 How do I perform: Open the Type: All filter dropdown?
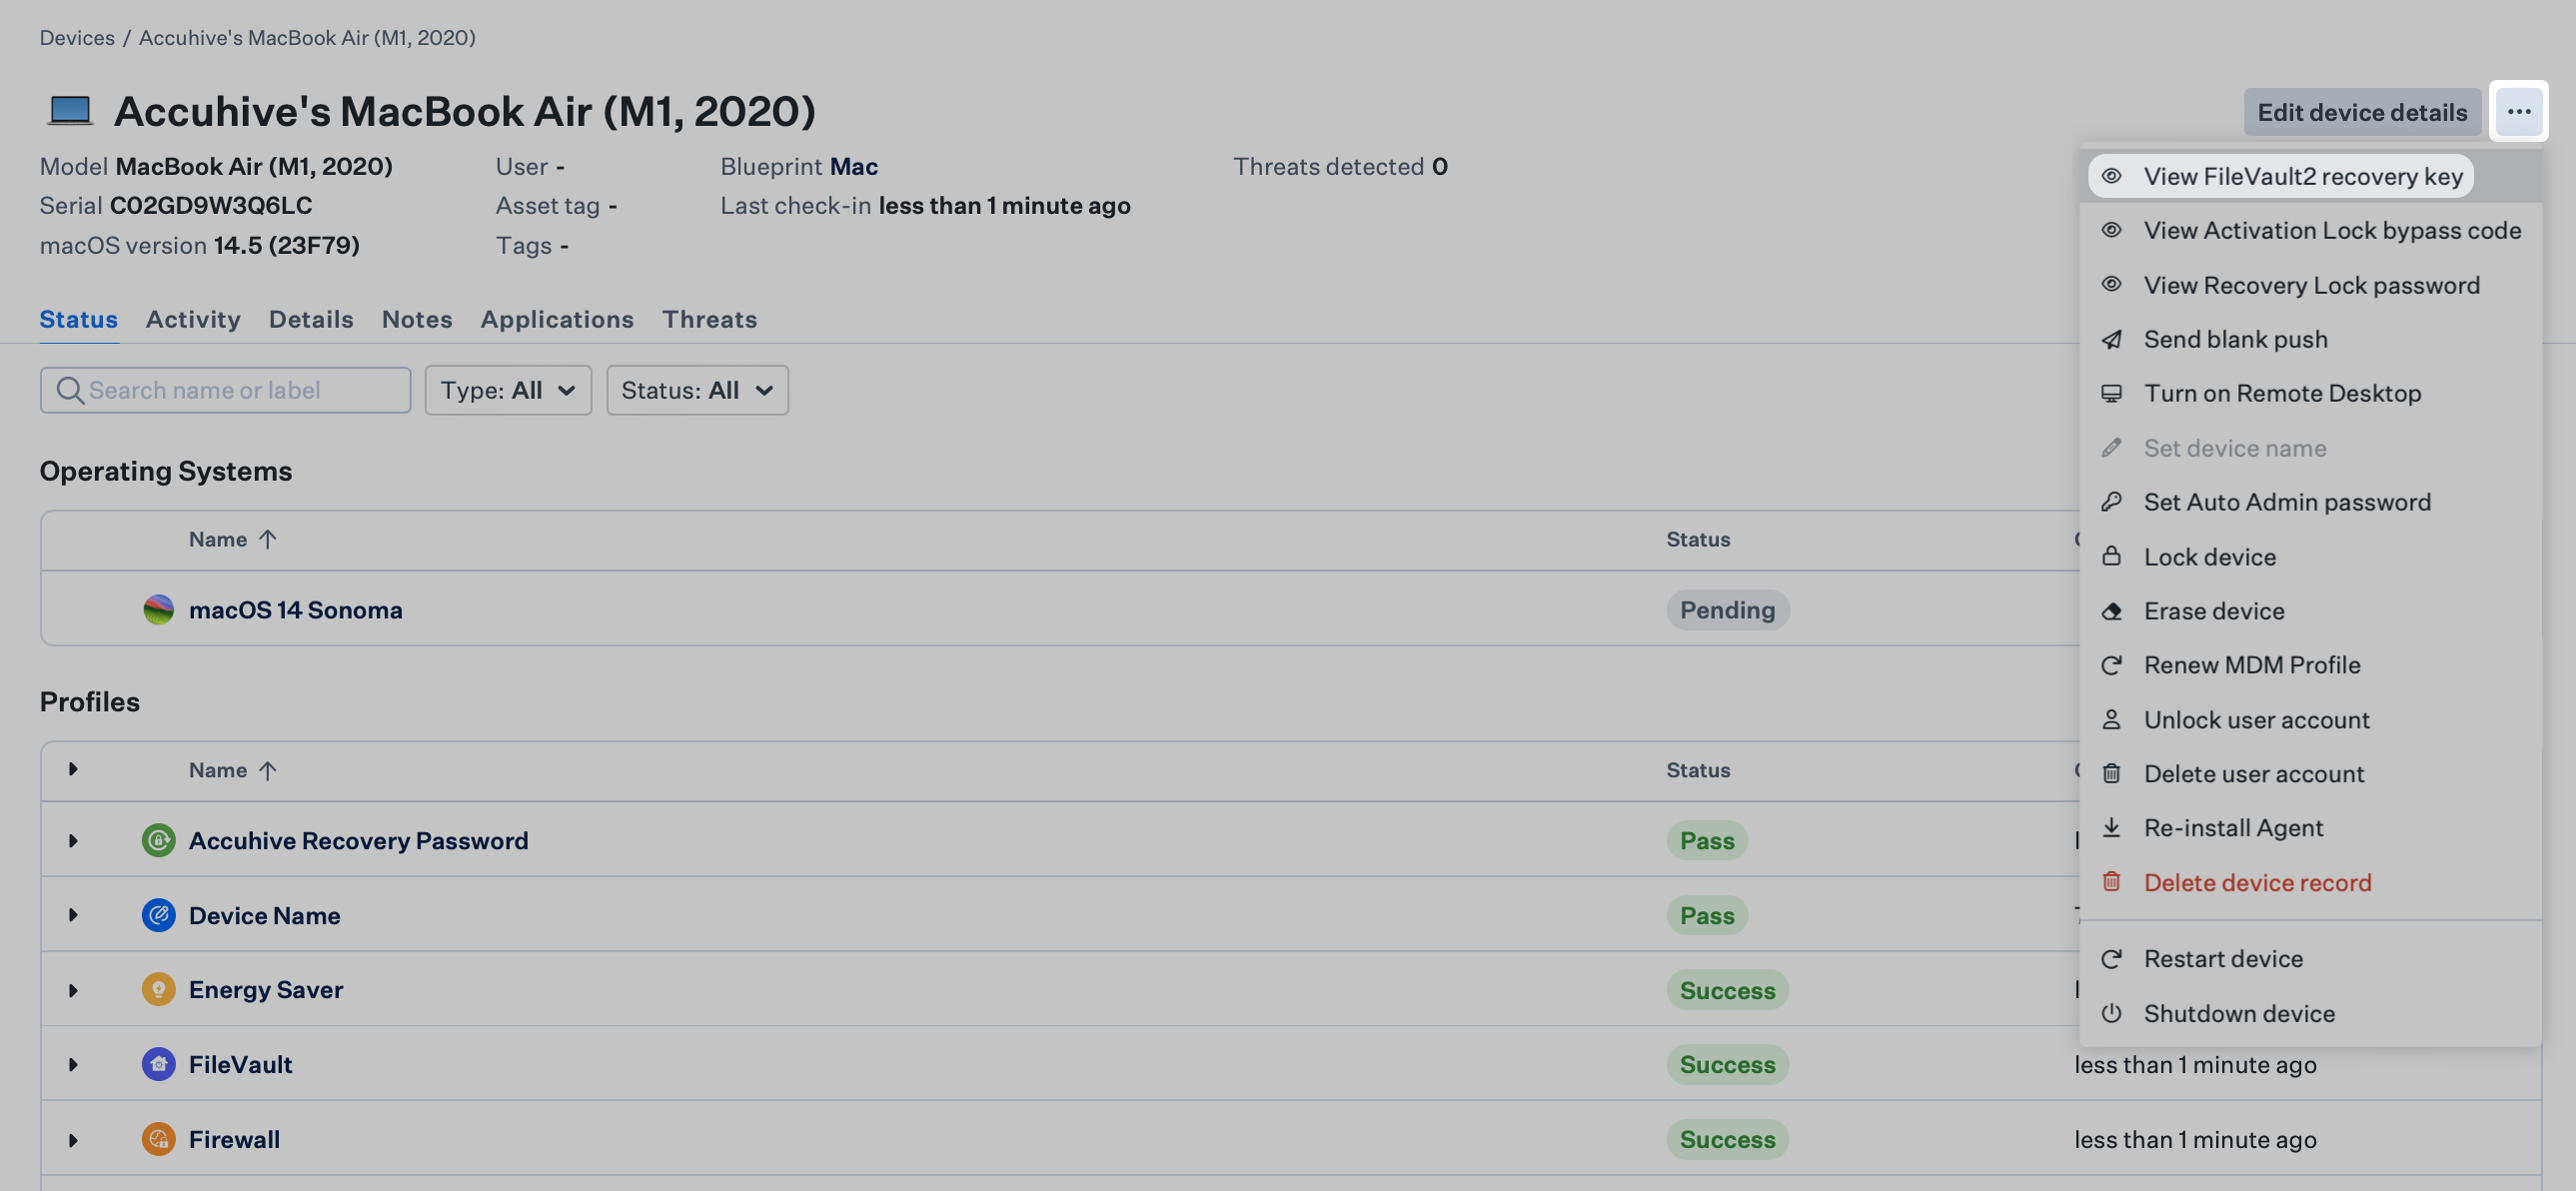[508, 390]
